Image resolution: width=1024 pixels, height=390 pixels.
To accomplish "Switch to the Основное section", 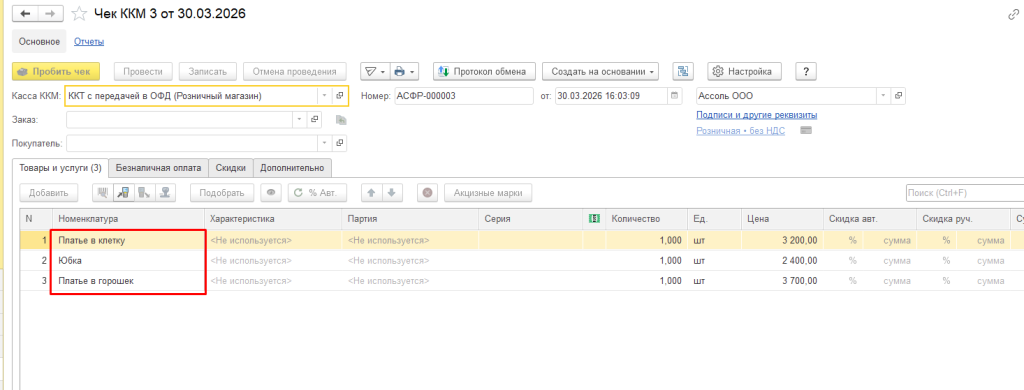I will [39, 41].
